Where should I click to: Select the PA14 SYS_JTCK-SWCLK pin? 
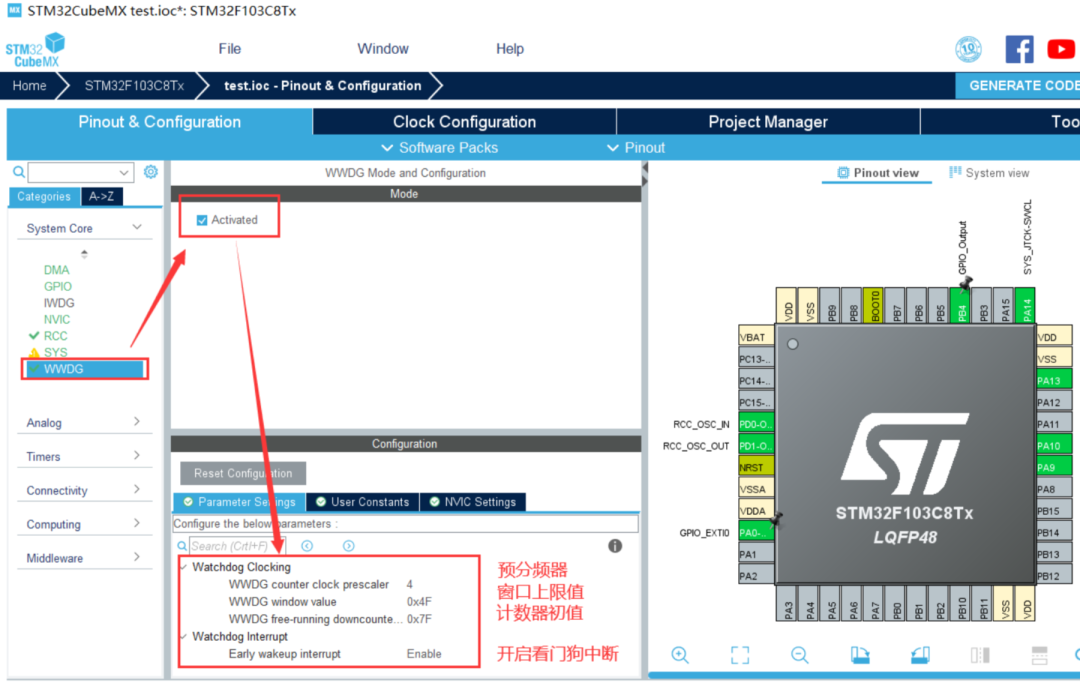[x=1026, y=306]
